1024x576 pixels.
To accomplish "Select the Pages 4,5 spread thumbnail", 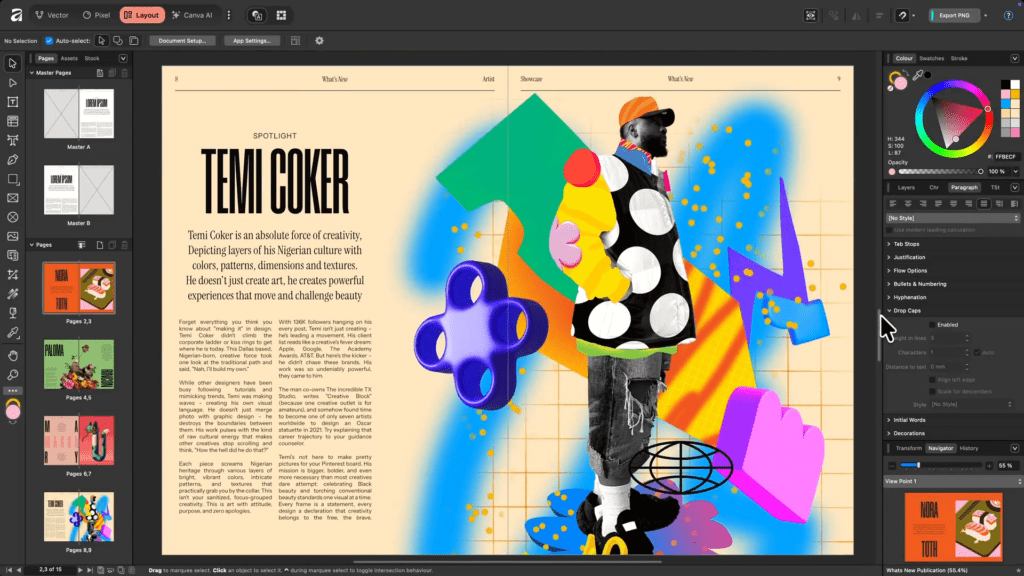I will point(78,360).
